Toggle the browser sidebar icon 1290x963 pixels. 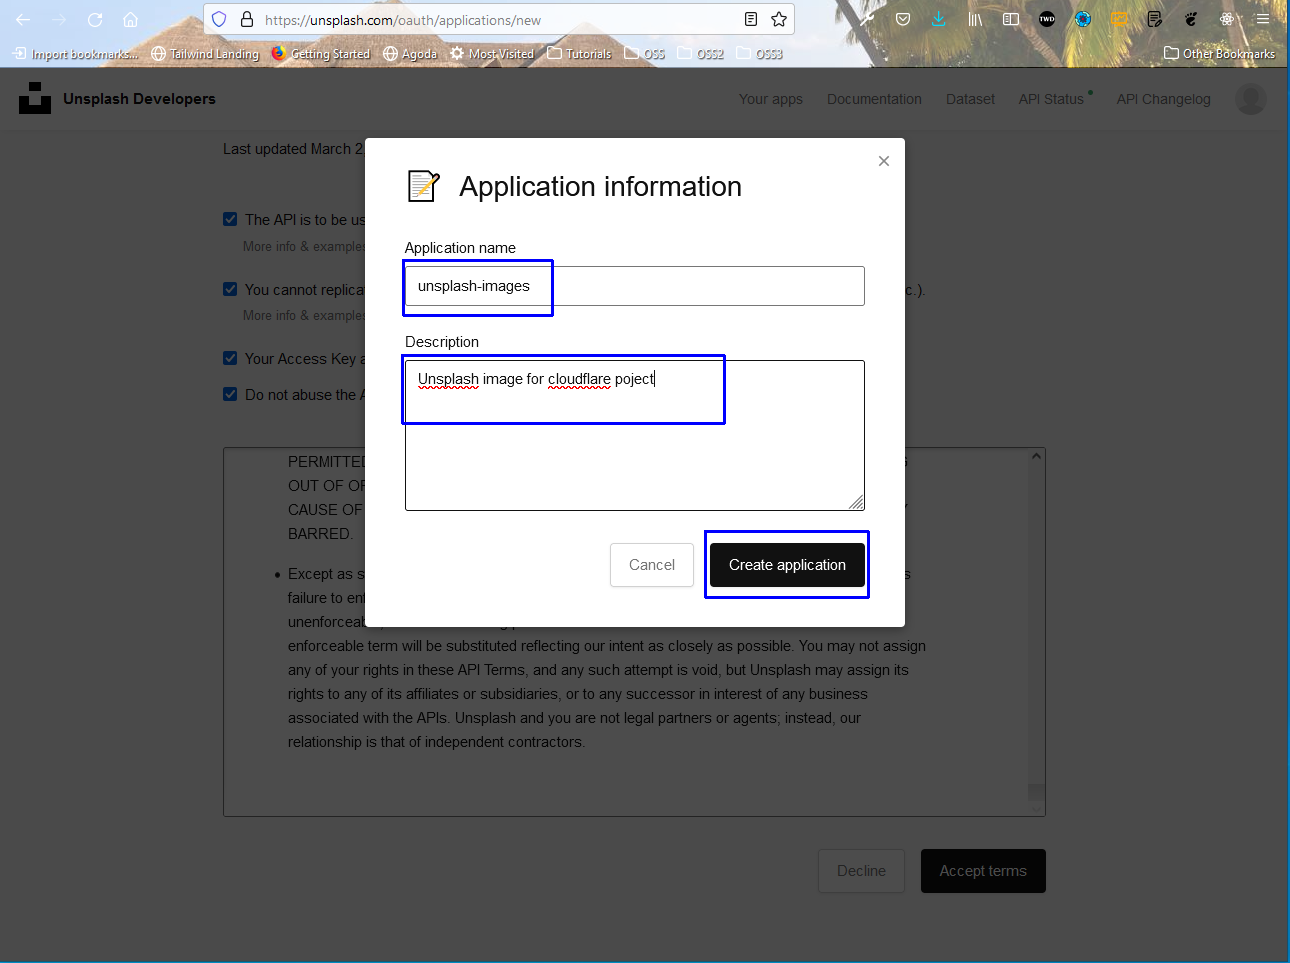tap(1011, 19)
